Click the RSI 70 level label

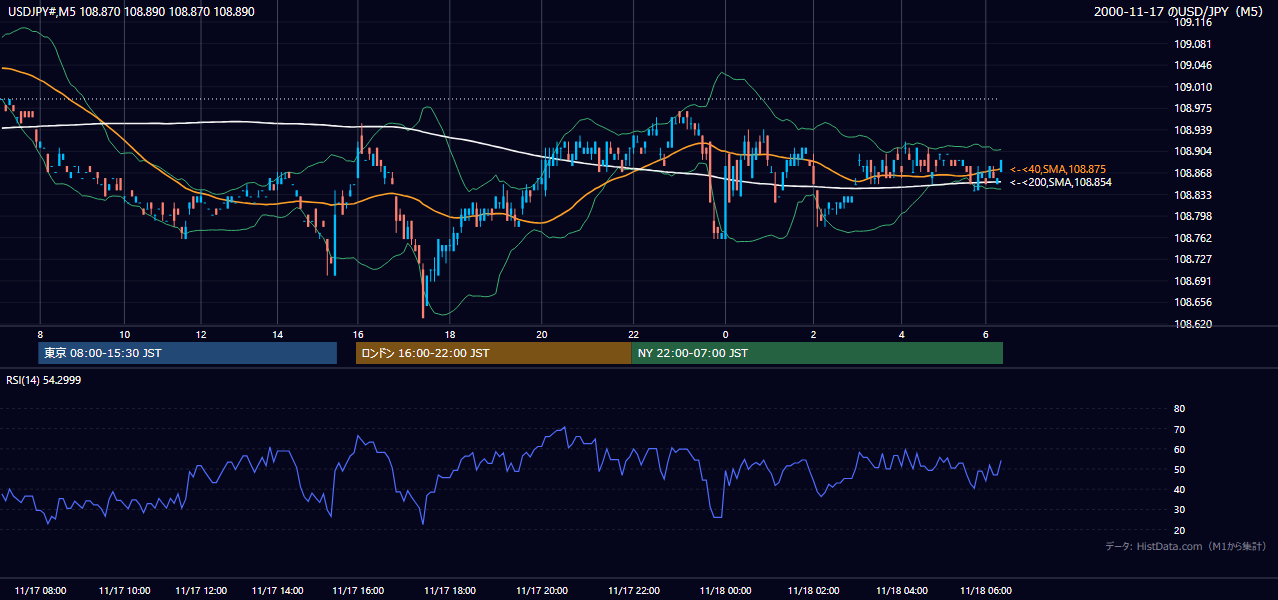click(x=1179, y=429)
